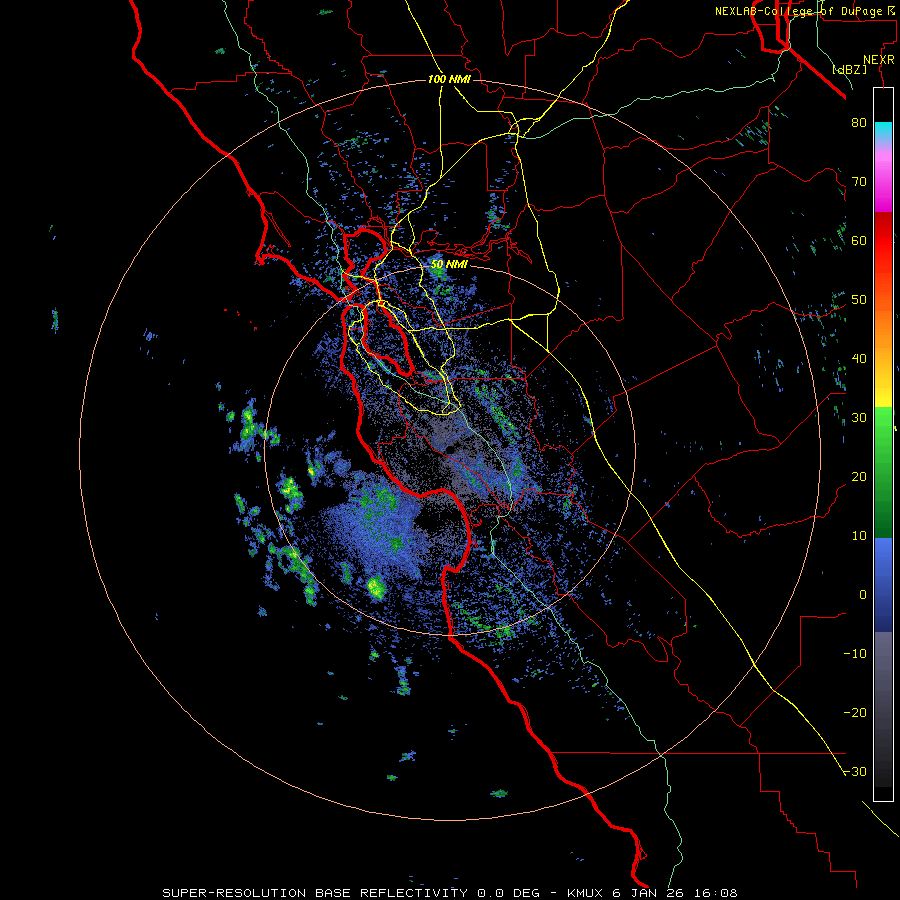This screenshot has width=900, height=900.
Task: Select the 0 value on the dBZ scale
Action: [863, 595]
